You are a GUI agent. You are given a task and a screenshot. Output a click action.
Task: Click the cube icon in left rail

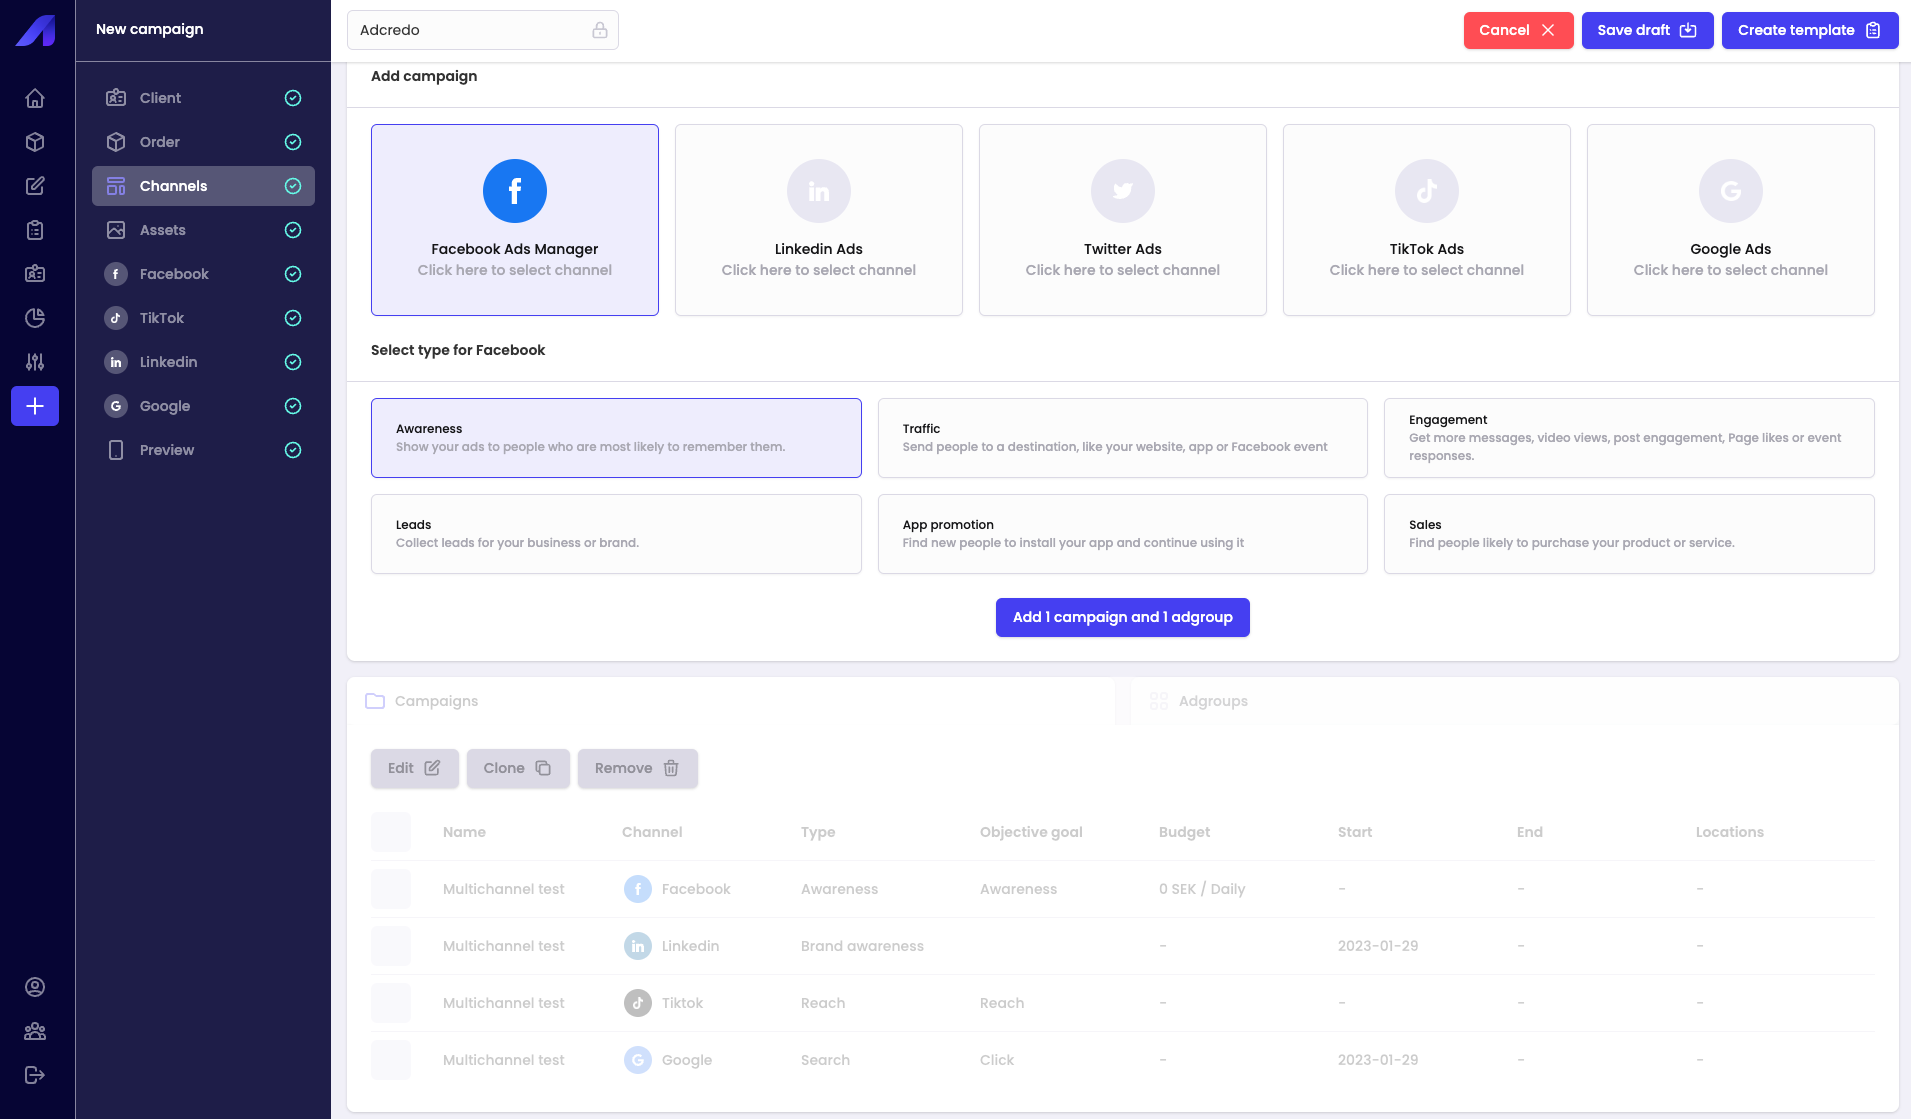(35, 142)
